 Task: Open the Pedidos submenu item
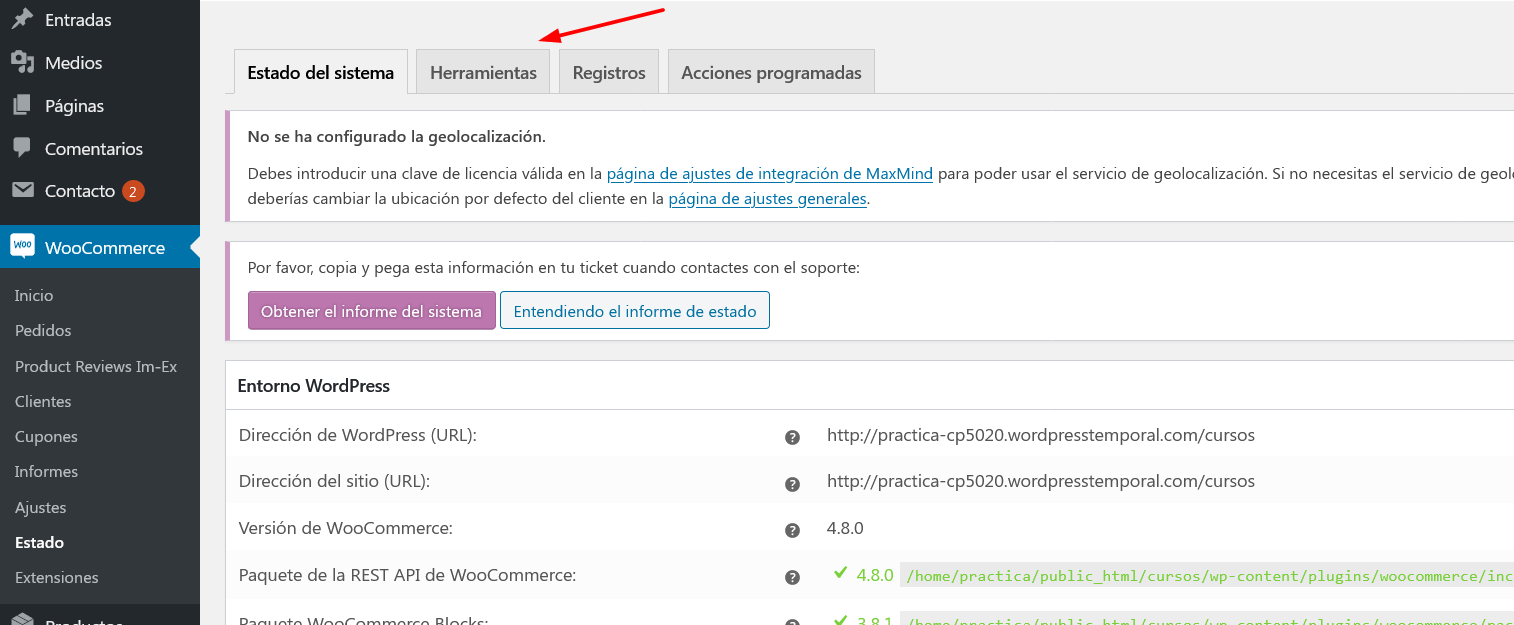[43, 331]
